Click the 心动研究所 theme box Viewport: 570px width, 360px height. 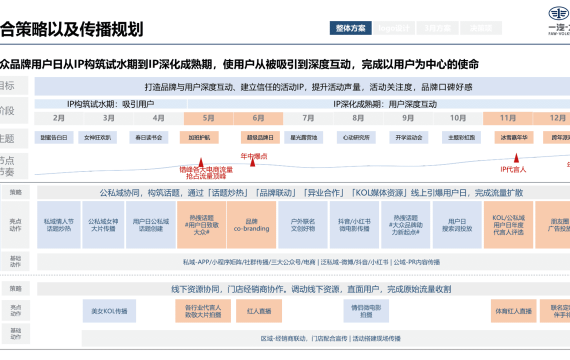(x=356, y=137)
